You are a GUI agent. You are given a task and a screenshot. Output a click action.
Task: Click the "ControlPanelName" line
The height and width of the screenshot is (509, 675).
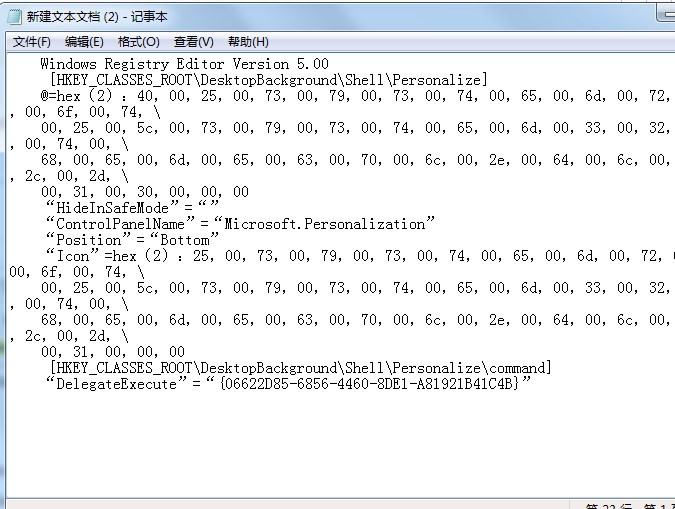240,224
